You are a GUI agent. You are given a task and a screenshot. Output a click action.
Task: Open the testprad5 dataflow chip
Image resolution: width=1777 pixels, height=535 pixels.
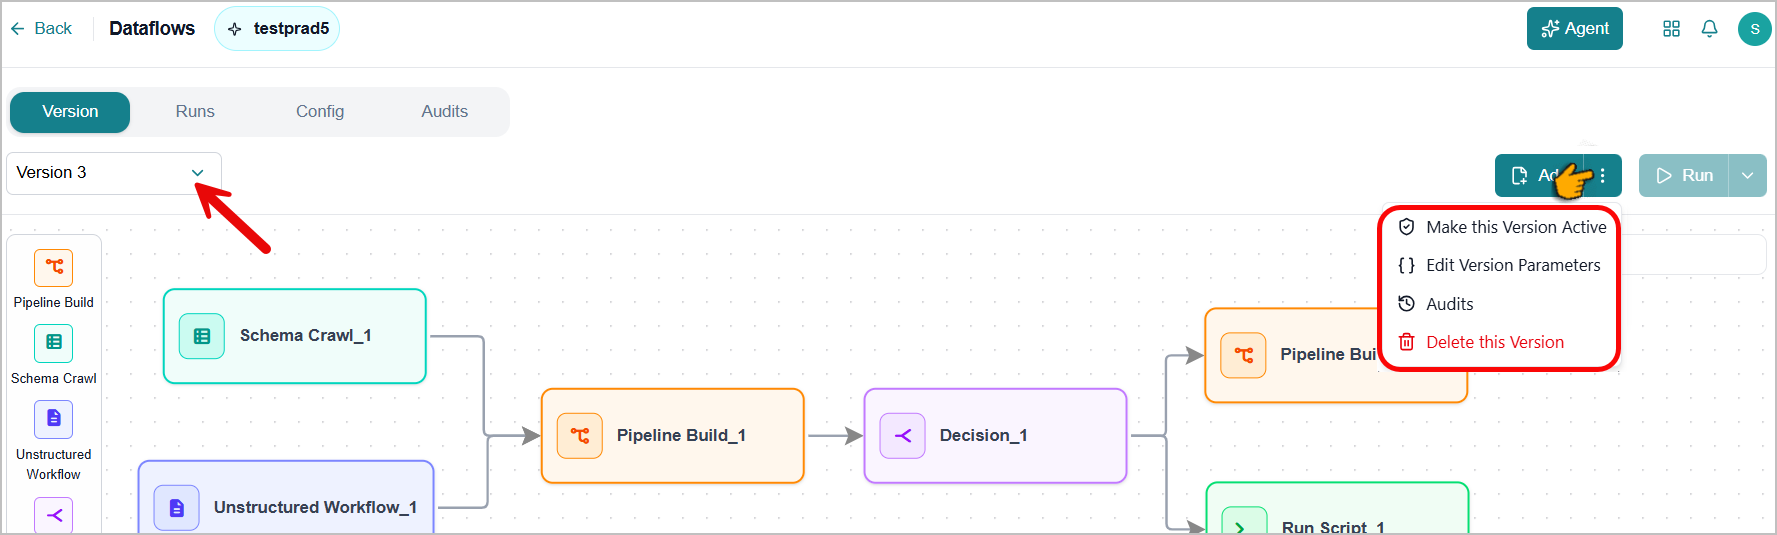(x=277, y=28)
